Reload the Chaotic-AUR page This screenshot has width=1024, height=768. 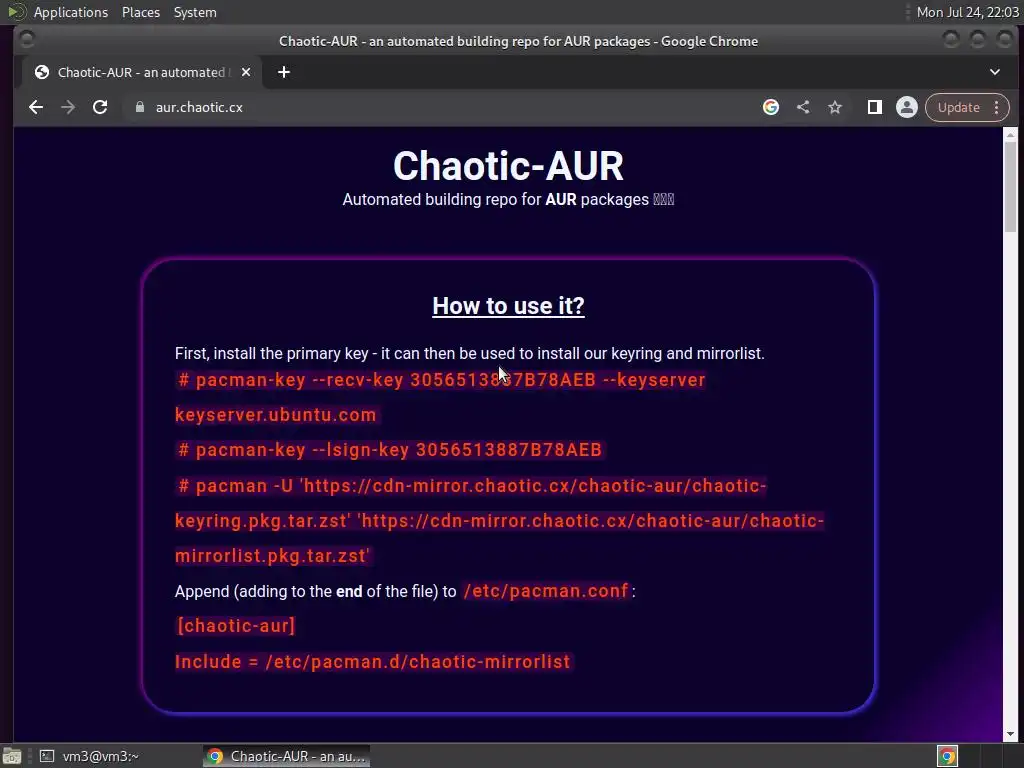[100, 107]
